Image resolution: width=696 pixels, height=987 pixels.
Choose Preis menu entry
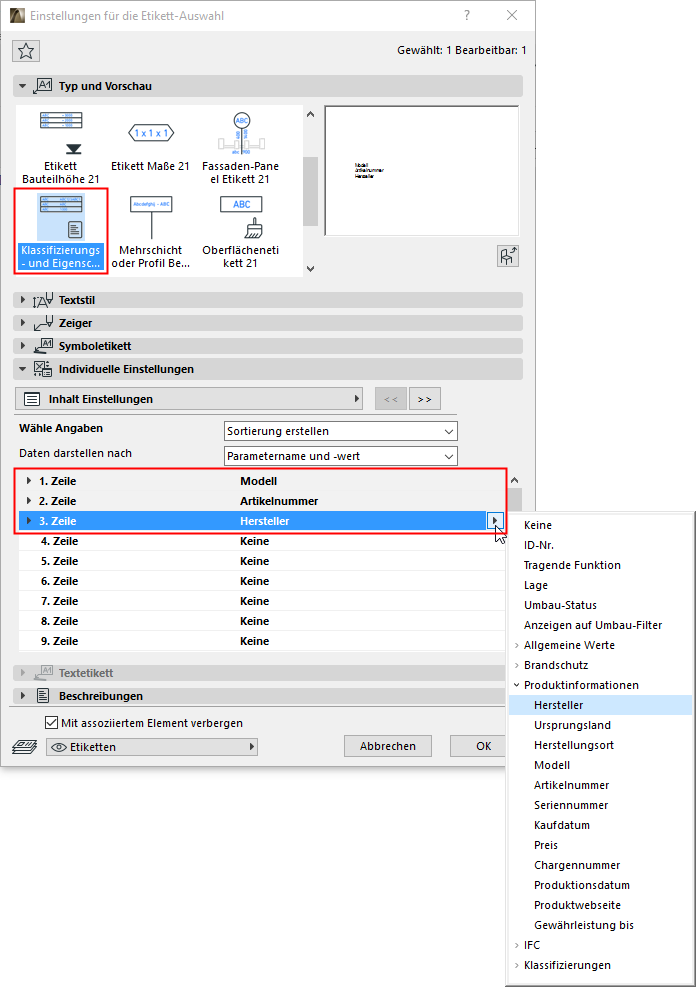point(600,845)
